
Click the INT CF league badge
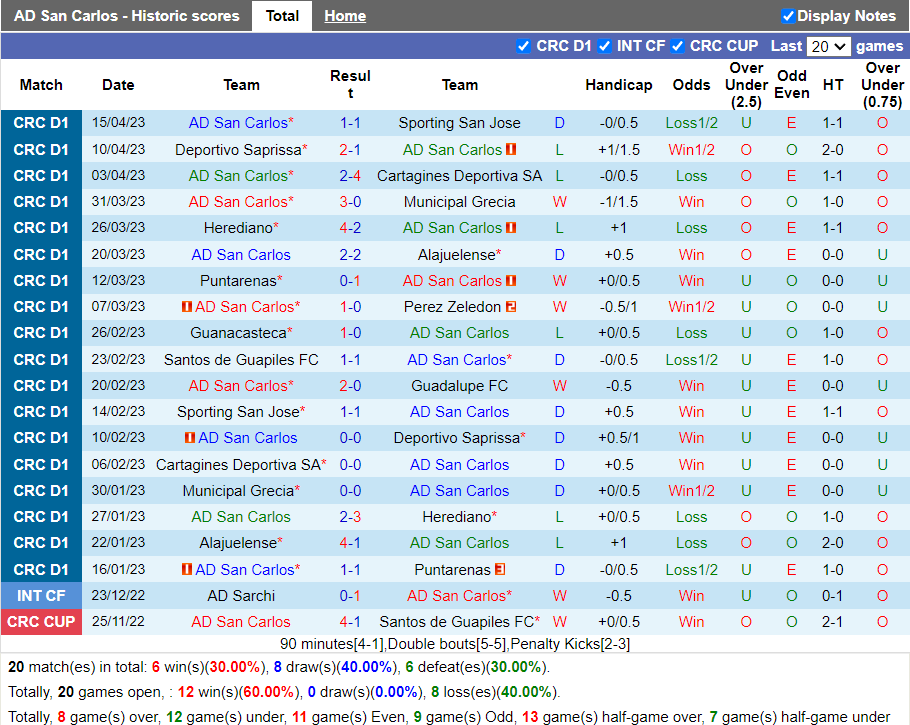pyautogui.click(x=41, y=596)
